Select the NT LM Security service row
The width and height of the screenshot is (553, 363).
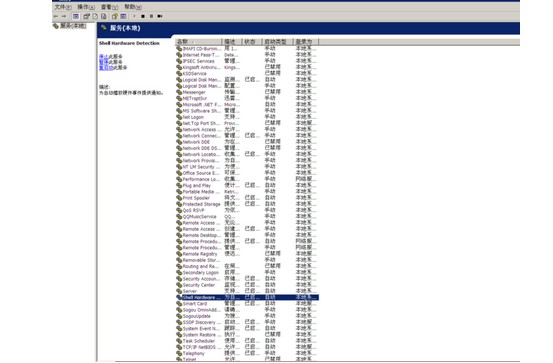tap(247, 167)
